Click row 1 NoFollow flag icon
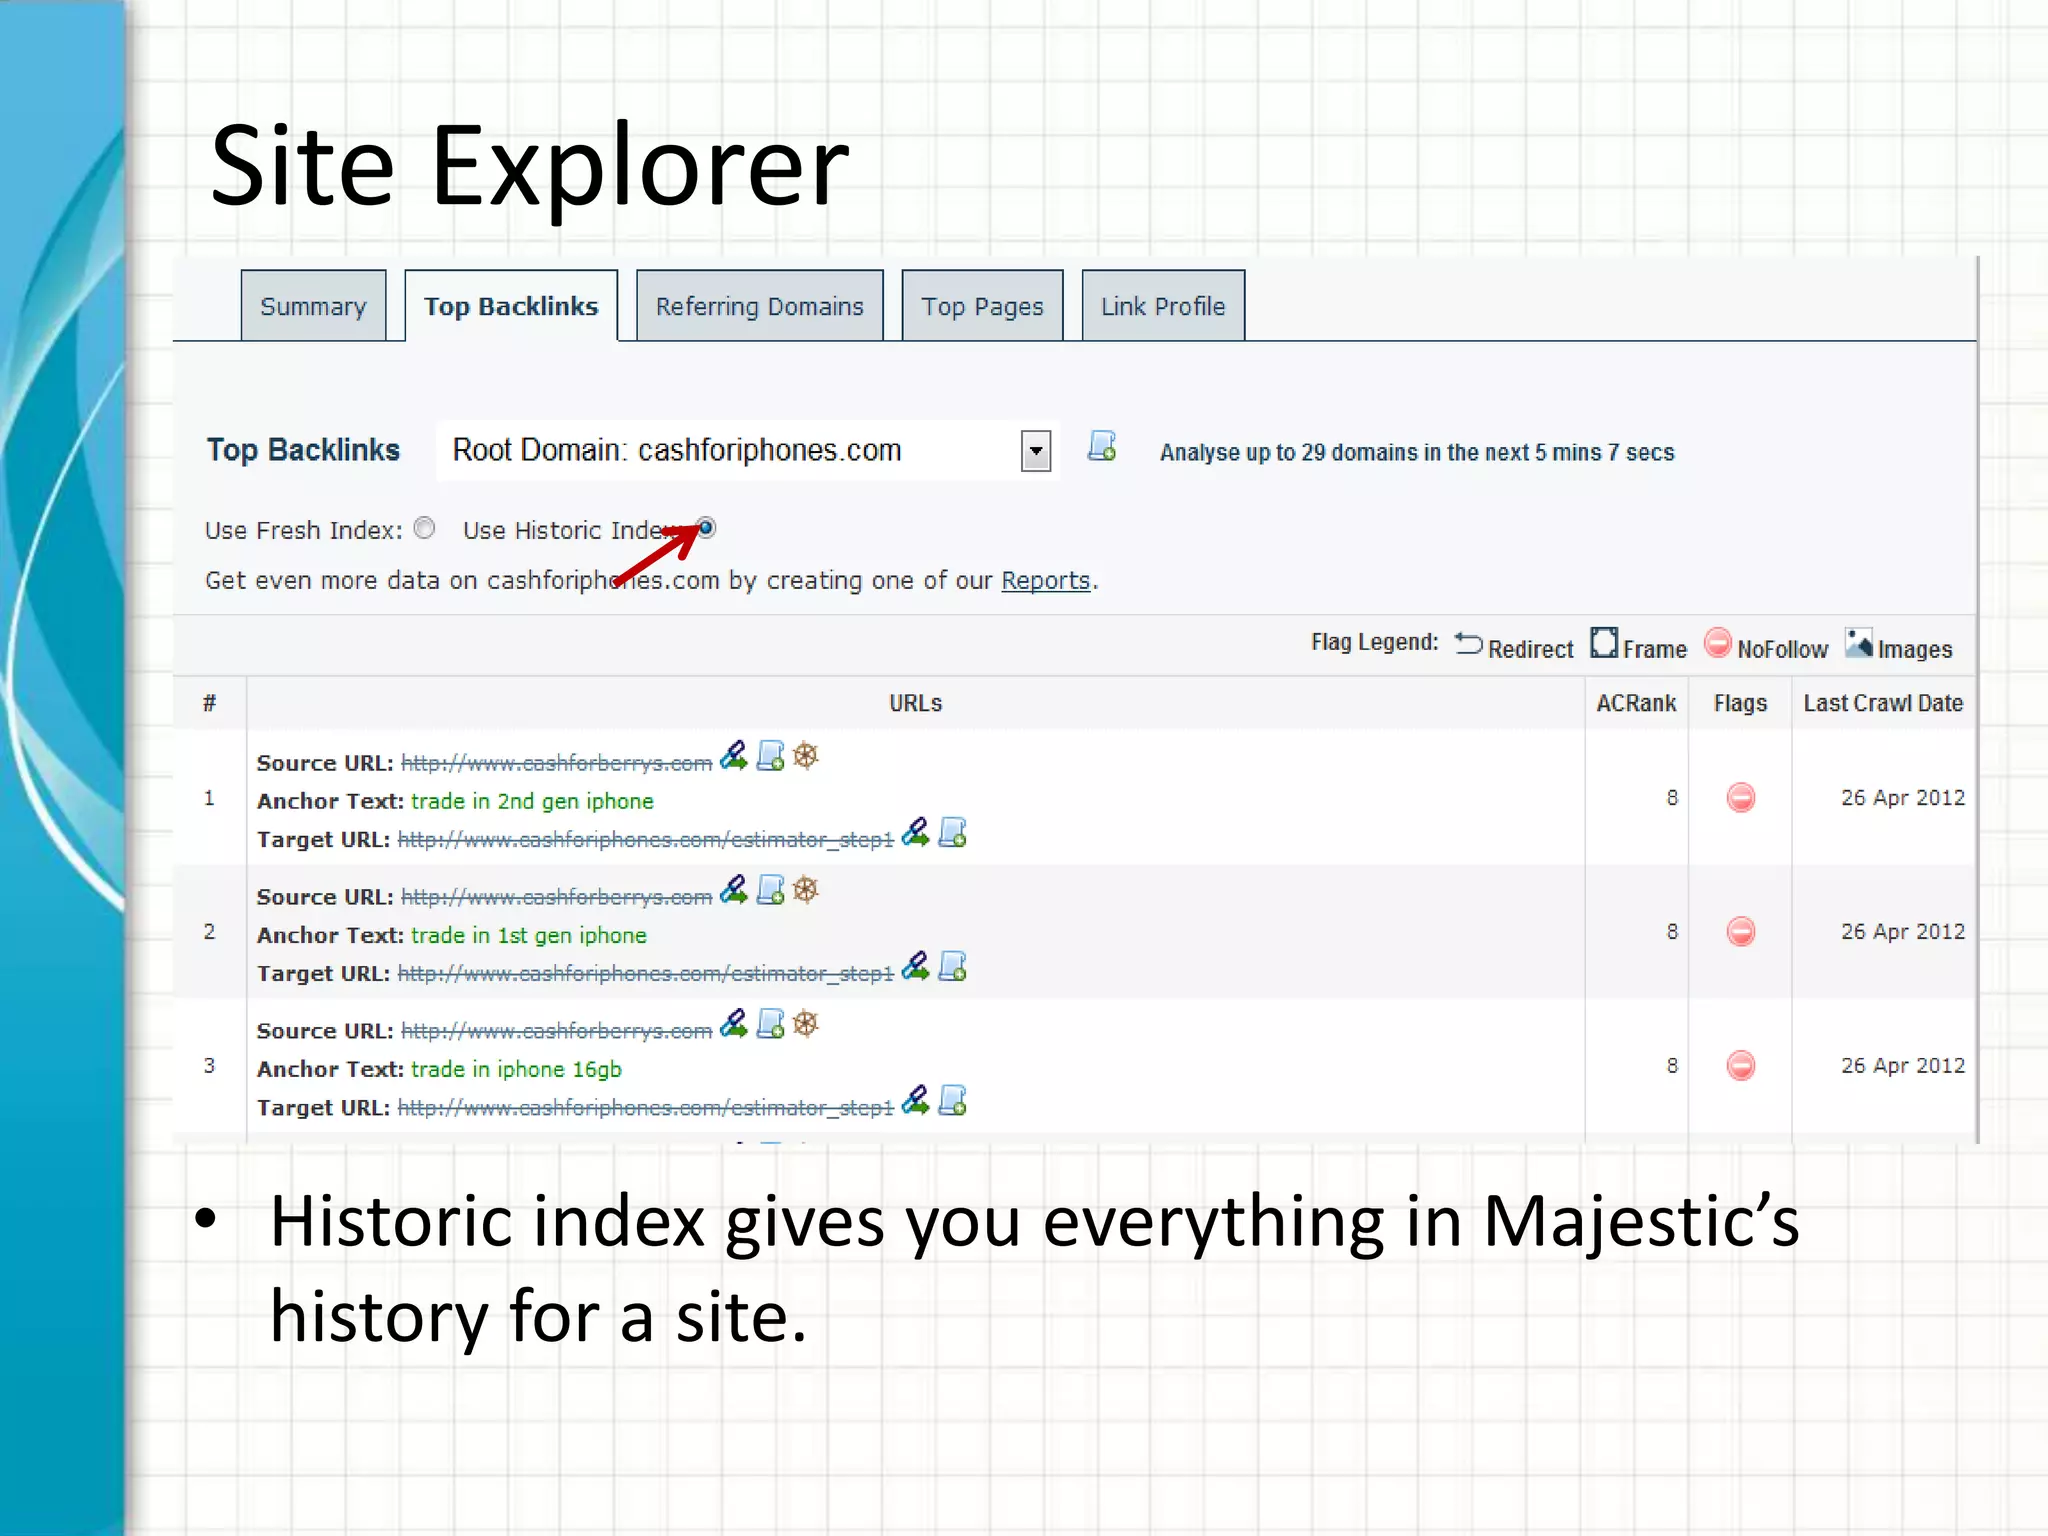Screen dimensions: 2048x1536 1741,798
